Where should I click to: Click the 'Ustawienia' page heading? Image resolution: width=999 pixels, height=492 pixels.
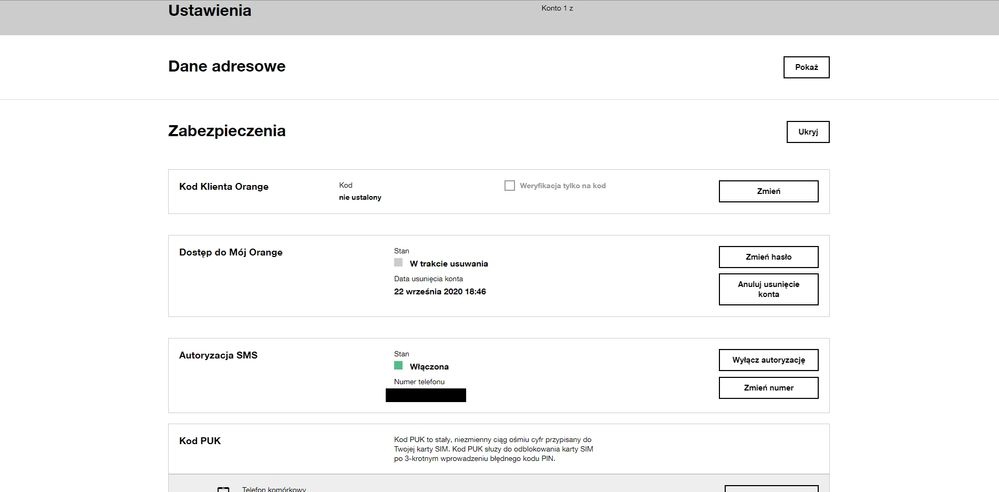210,12
